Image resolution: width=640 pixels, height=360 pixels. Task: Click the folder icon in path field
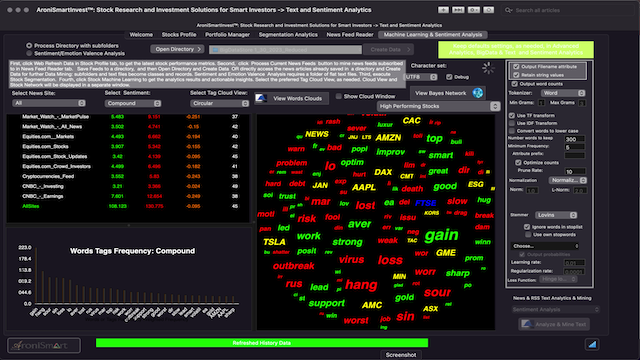click(x=215, y=50)
